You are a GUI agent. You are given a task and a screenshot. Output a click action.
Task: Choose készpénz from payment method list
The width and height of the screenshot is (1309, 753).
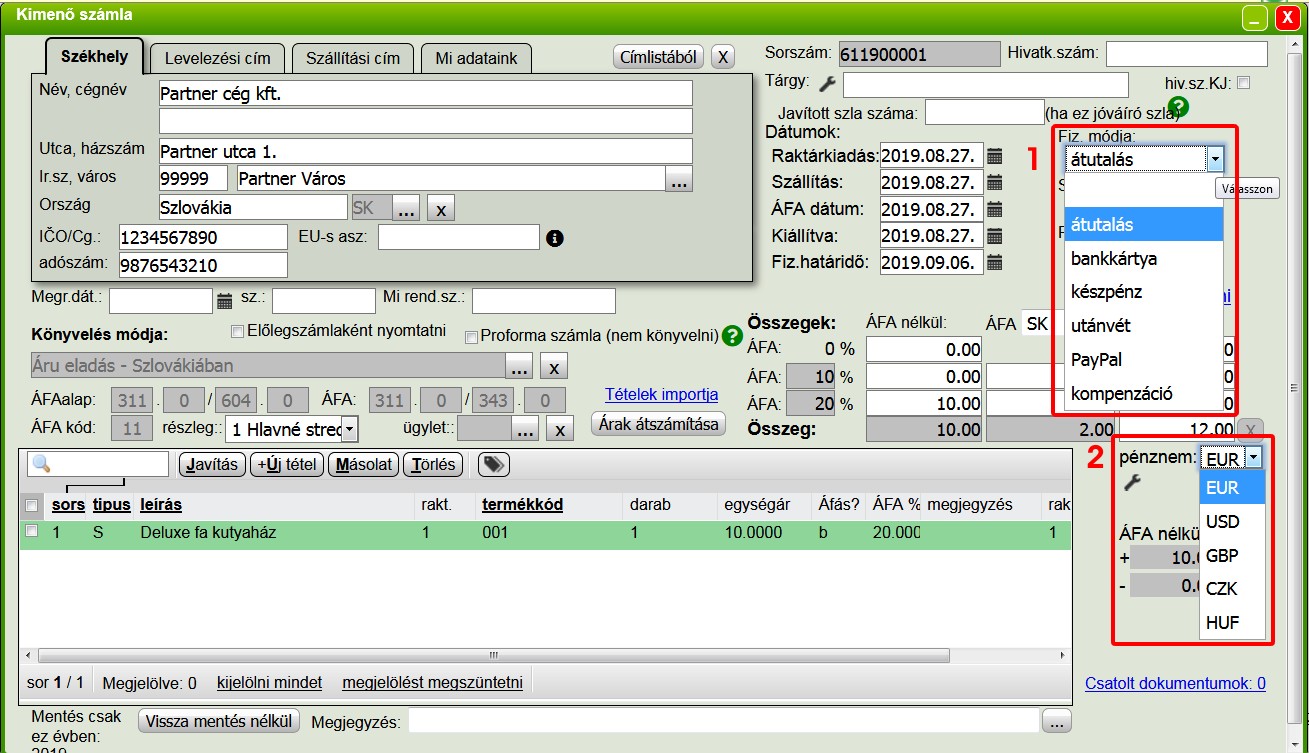click(x=1144, y=292)
